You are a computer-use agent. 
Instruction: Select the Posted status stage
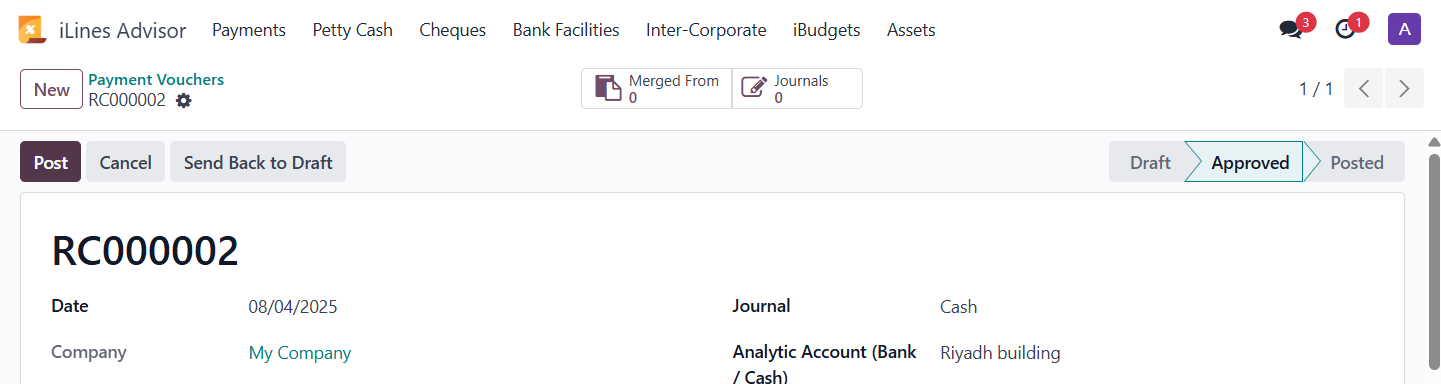(1356, 162)
